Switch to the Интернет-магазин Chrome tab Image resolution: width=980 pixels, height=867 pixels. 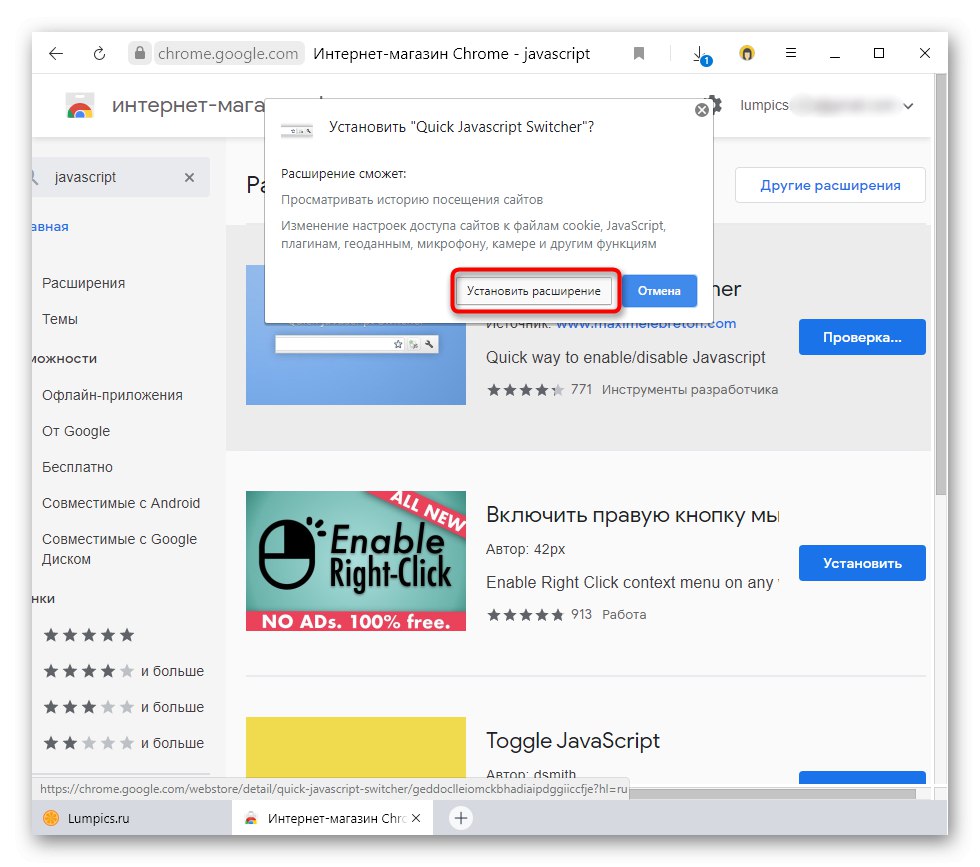[332, 818]
